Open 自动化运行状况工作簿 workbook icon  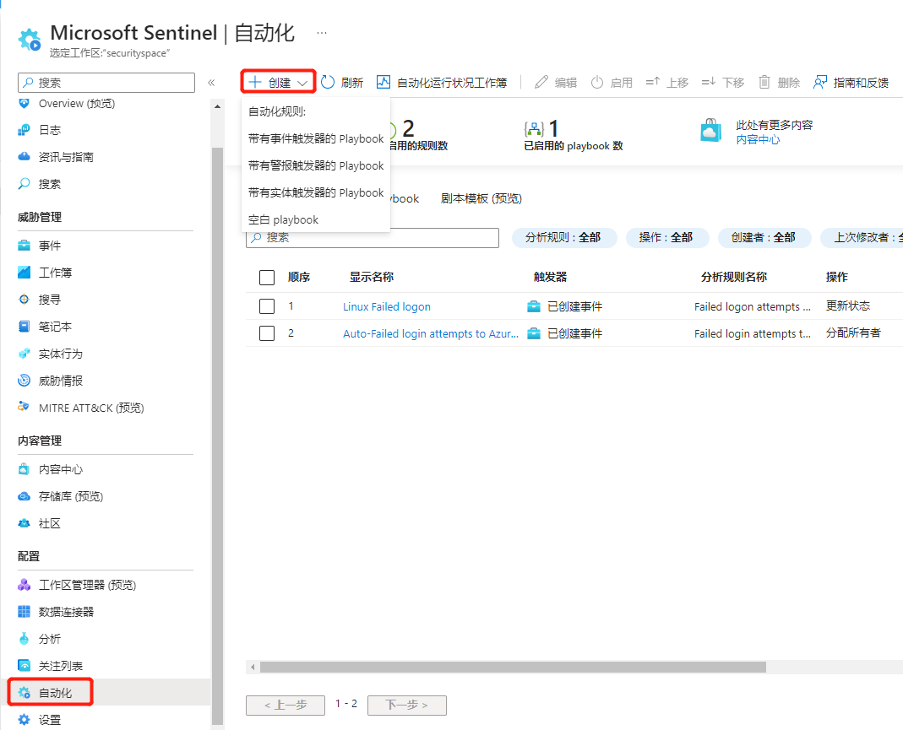[x=383, y=82]
